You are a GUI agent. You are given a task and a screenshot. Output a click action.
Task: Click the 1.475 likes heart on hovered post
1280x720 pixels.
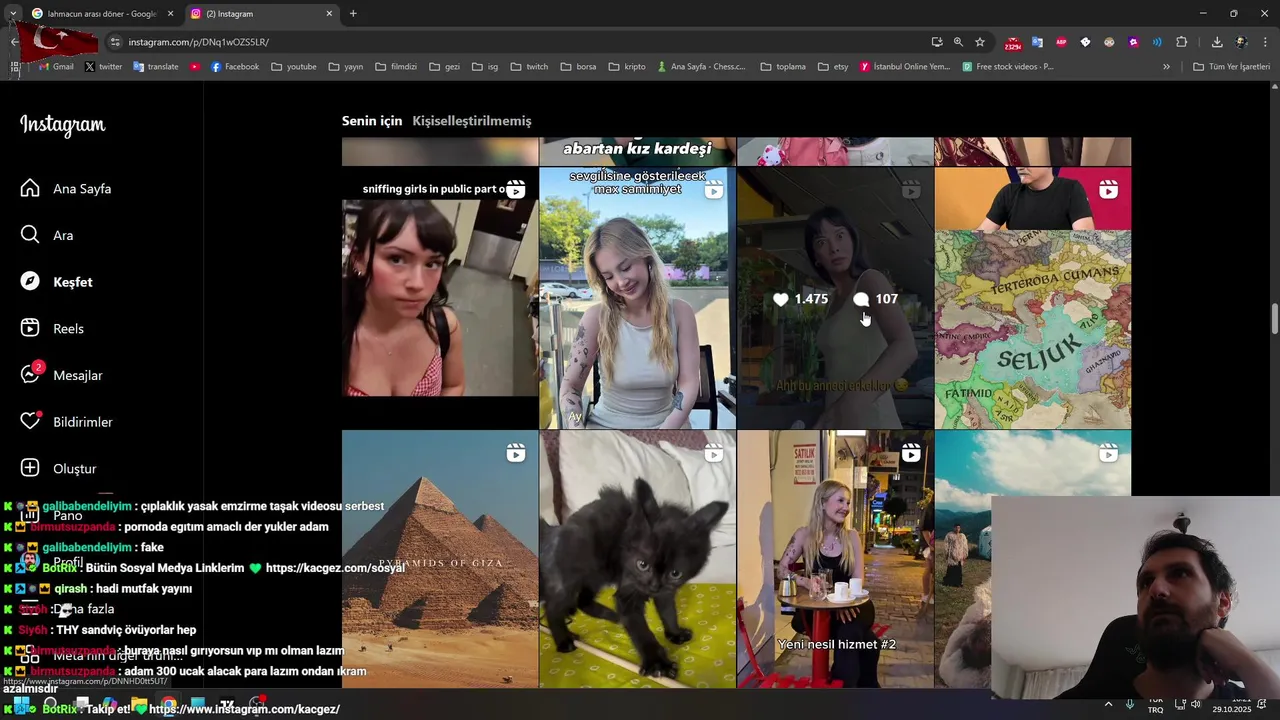point(781,299)
